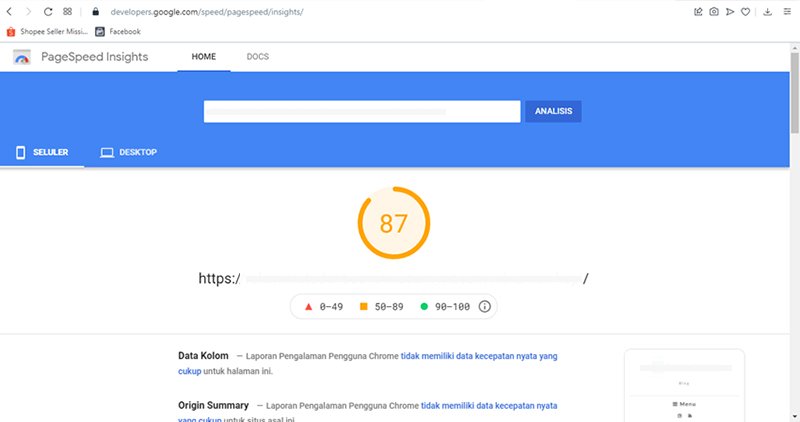800x422 pixels.
Task: Click the page screenshot thumbnail
Action: (x=684, y=386)
